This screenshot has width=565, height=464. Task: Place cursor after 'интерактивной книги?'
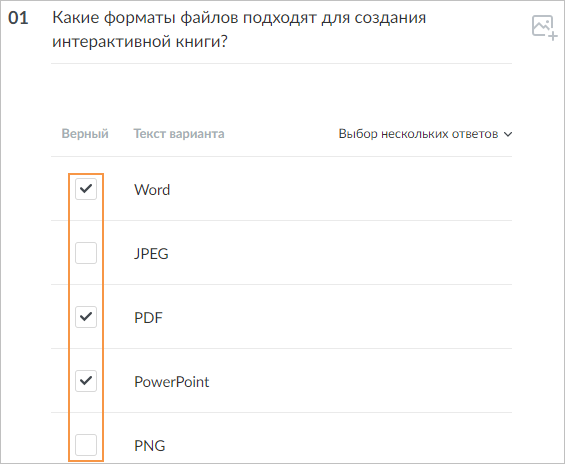(x=228, y=41)
